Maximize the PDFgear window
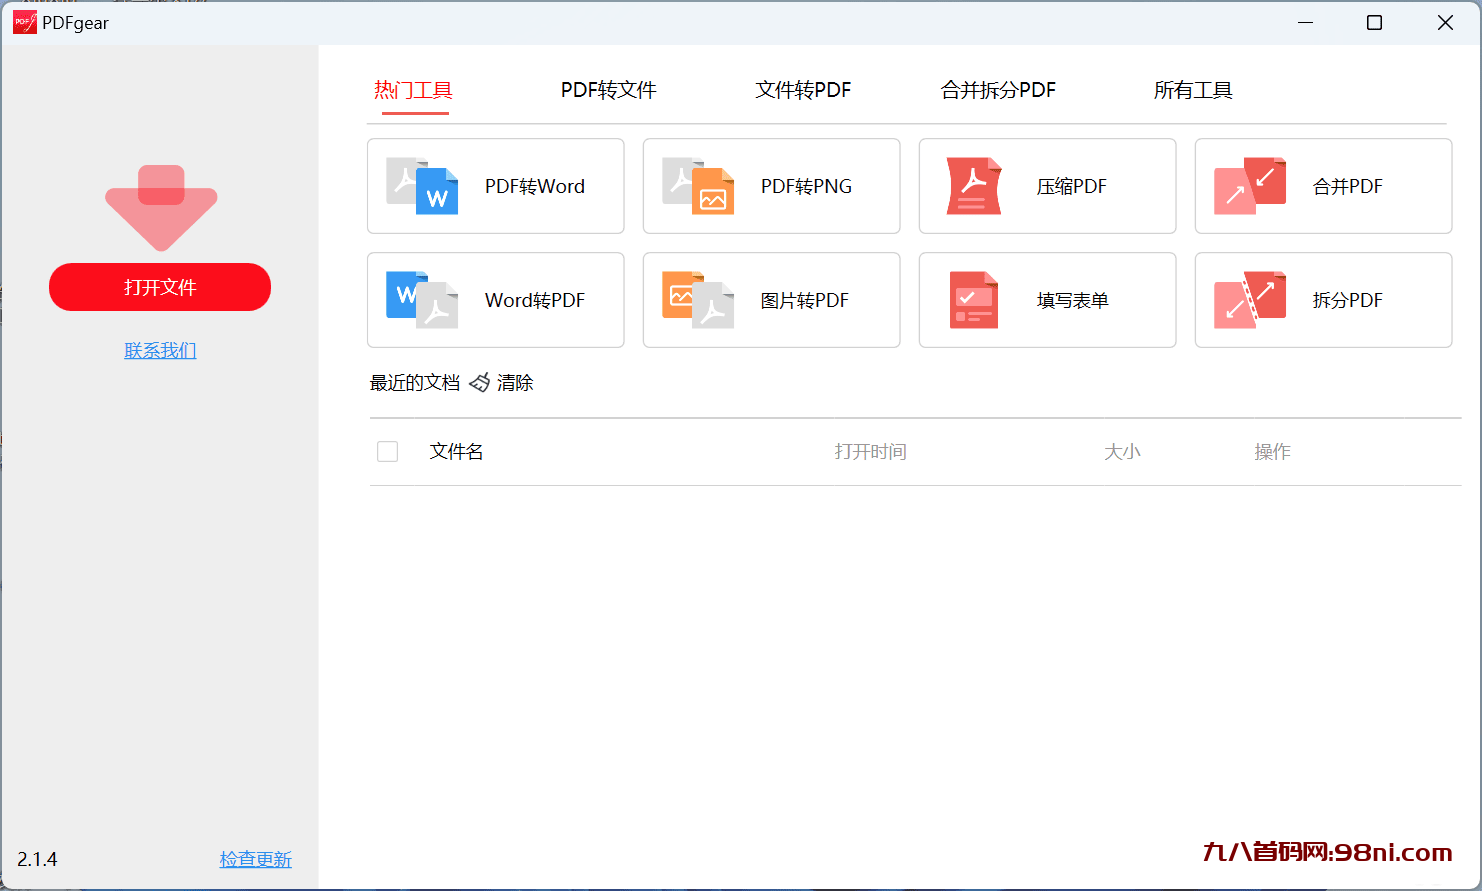 (x=1375, y=22)
